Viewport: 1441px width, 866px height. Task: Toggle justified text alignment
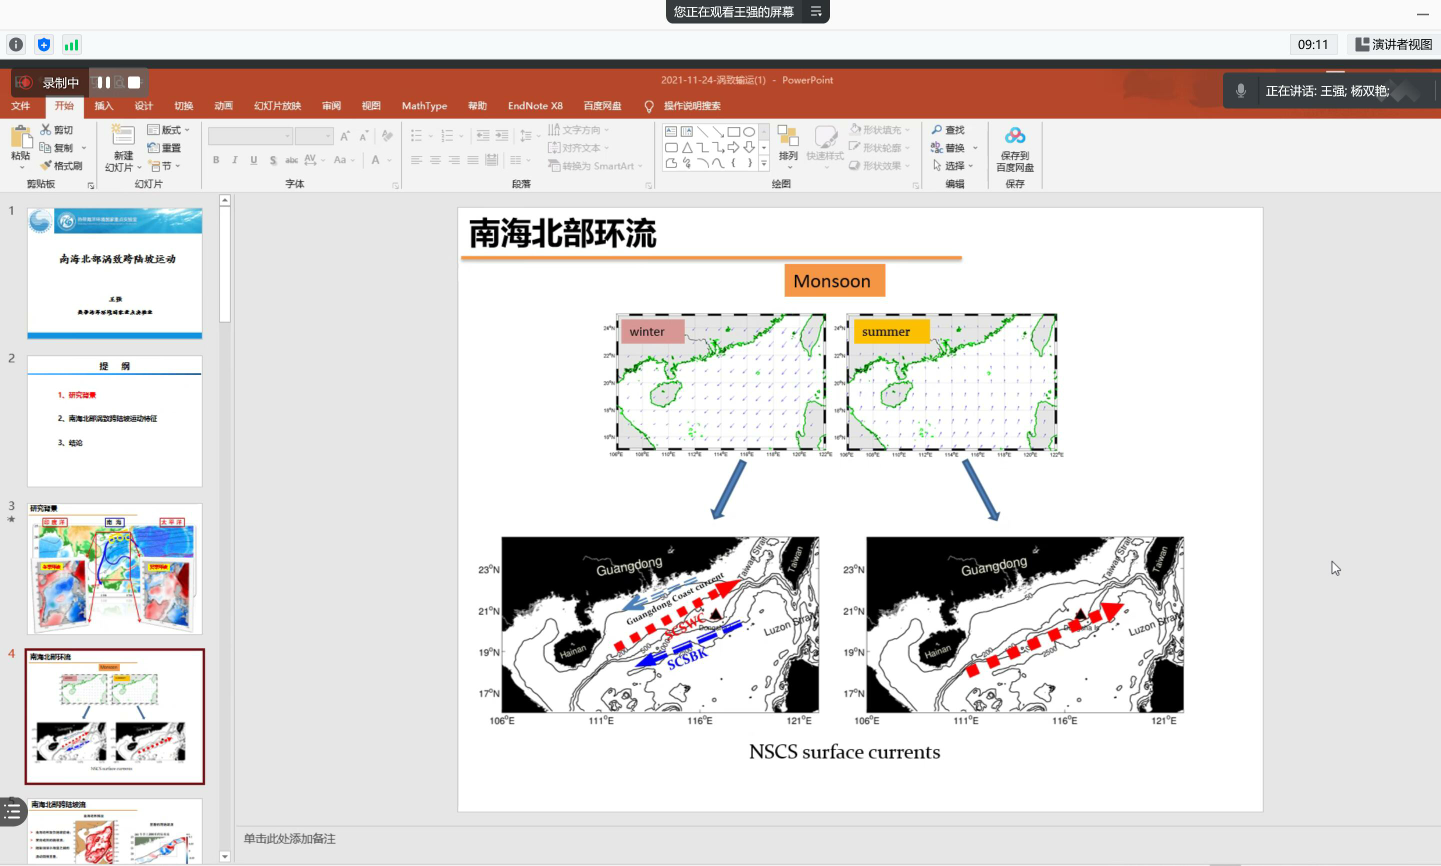473,160
